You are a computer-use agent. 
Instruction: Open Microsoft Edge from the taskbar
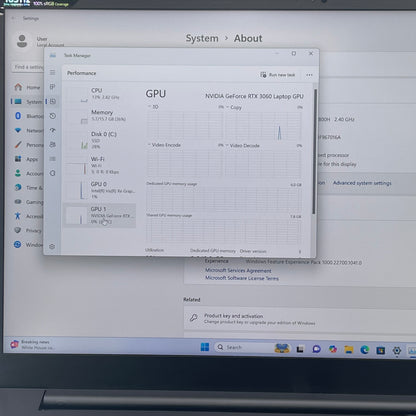click(x=365, y=350)
